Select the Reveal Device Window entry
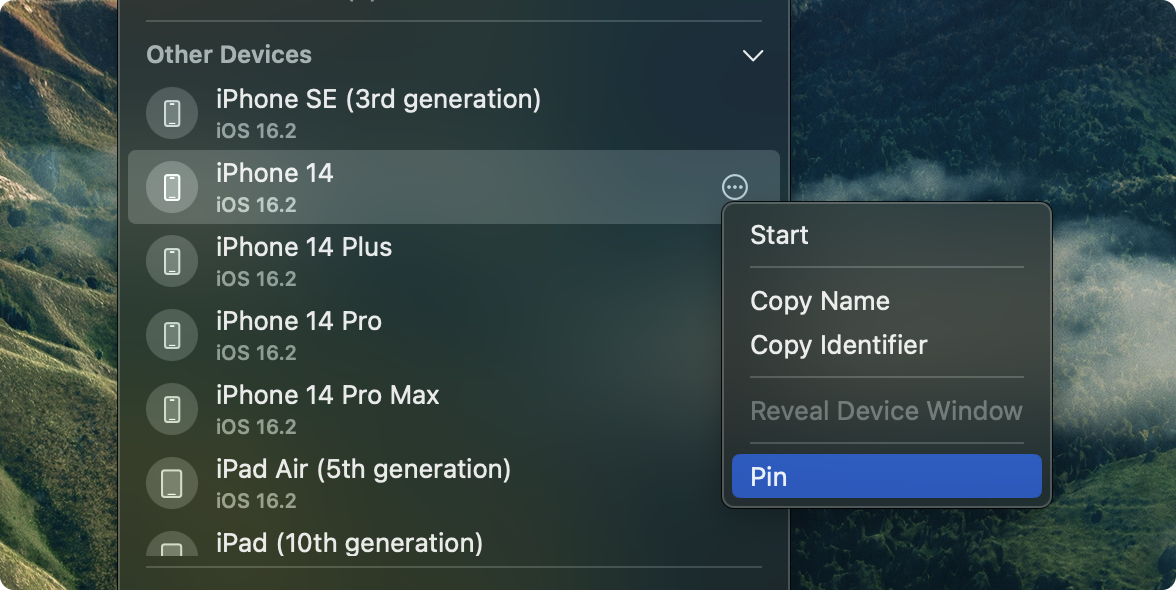 click(x=886, y=410)
